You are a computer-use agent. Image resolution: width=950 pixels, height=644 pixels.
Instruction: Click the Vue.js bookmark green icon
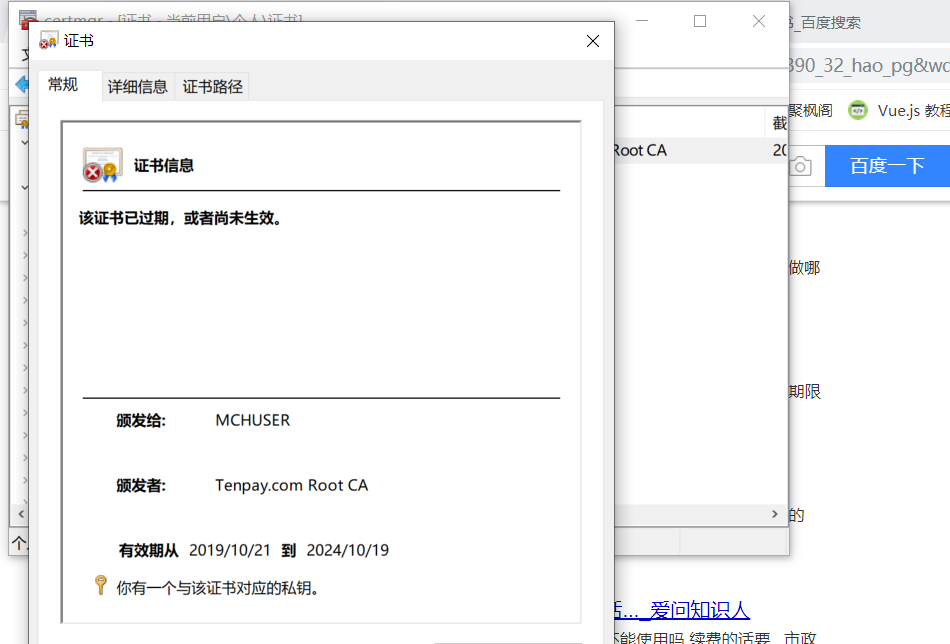point(858,110)
